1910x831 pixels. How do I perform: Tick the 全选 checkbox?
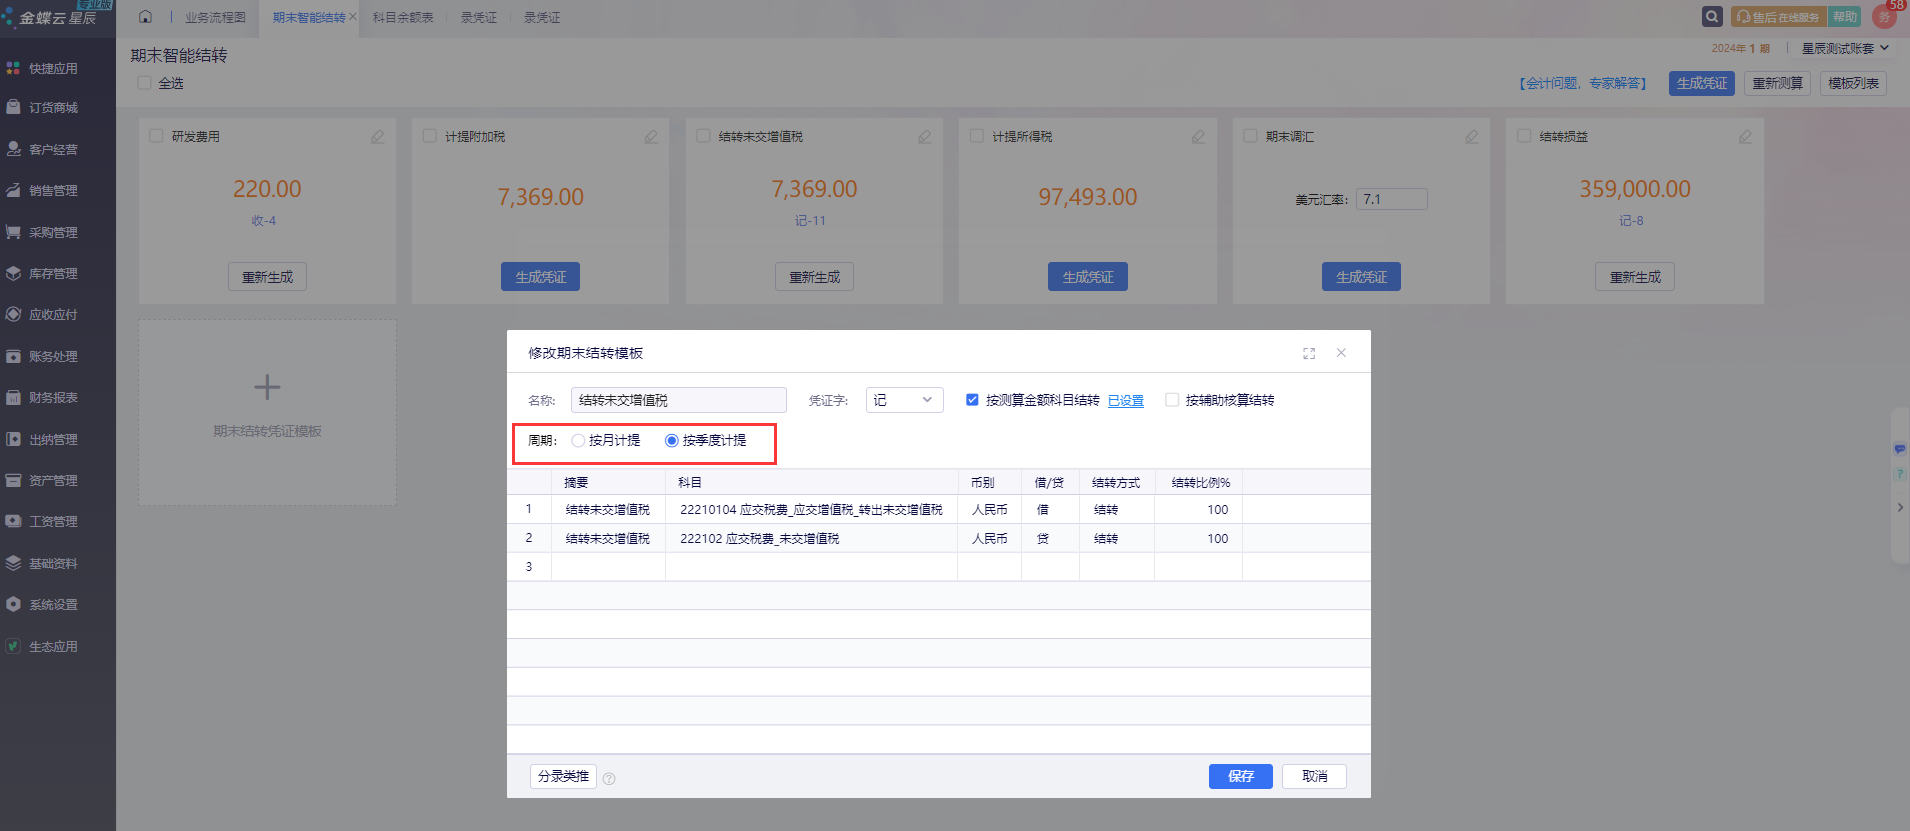point(145,83)
